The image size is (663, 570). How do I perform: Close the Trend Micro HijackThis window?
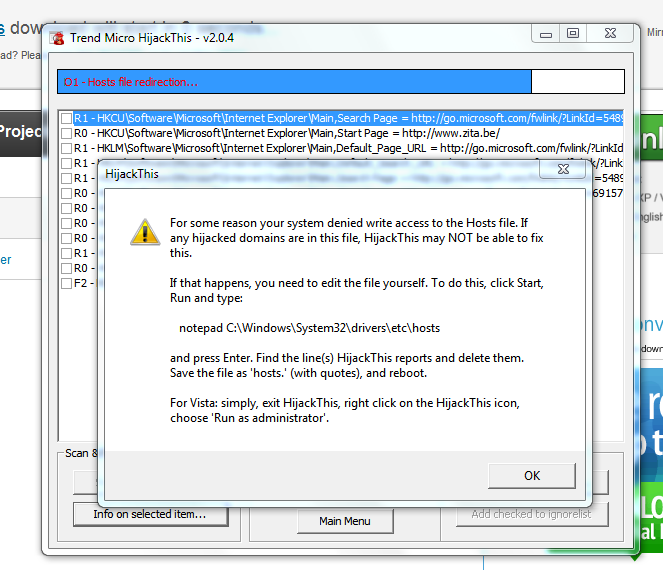610,34
